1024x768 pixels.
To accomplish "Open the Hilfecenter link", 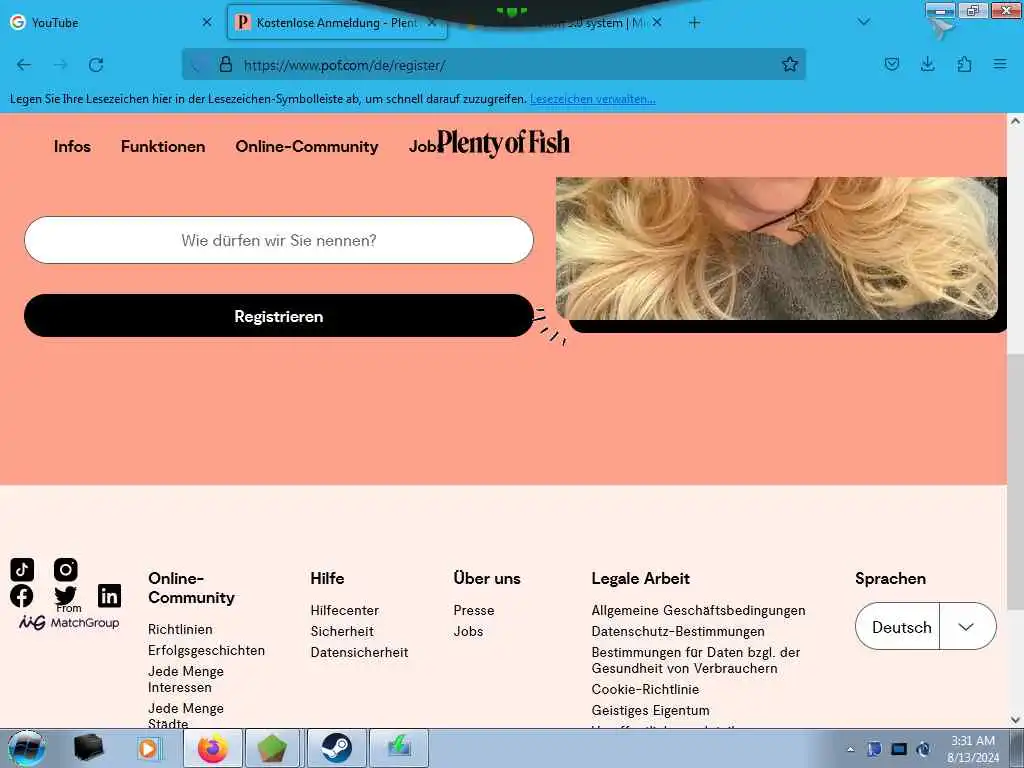I will [x=345, y=611].
